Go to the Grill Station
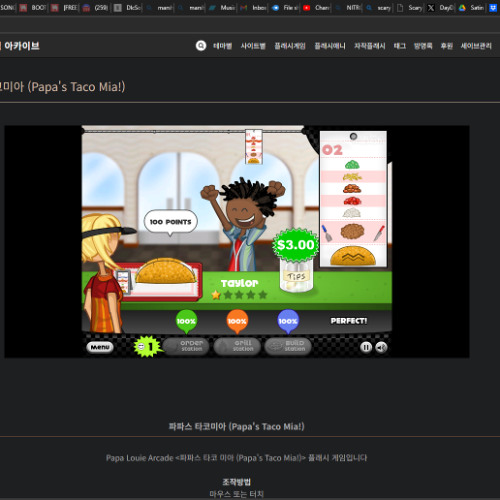The width and height of the screenshot is (500, 500). point(237,346)
